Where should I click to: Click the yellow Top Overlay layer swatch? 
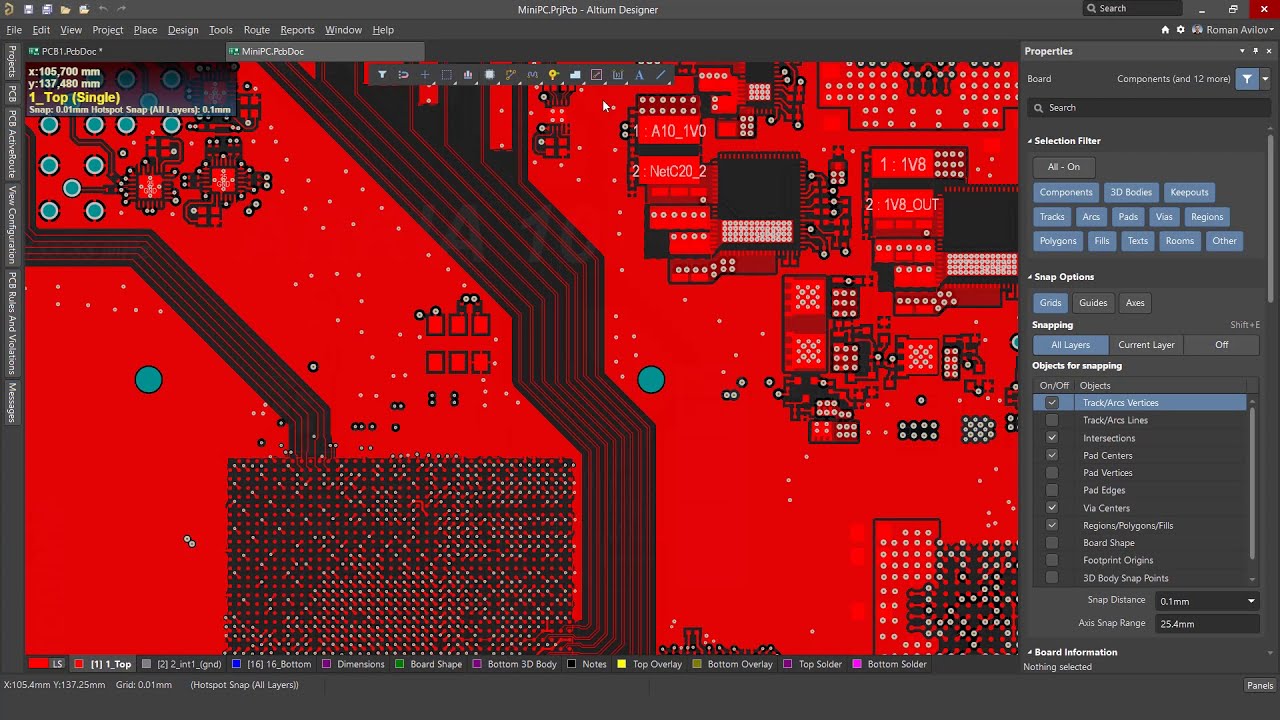click(622, 664)
